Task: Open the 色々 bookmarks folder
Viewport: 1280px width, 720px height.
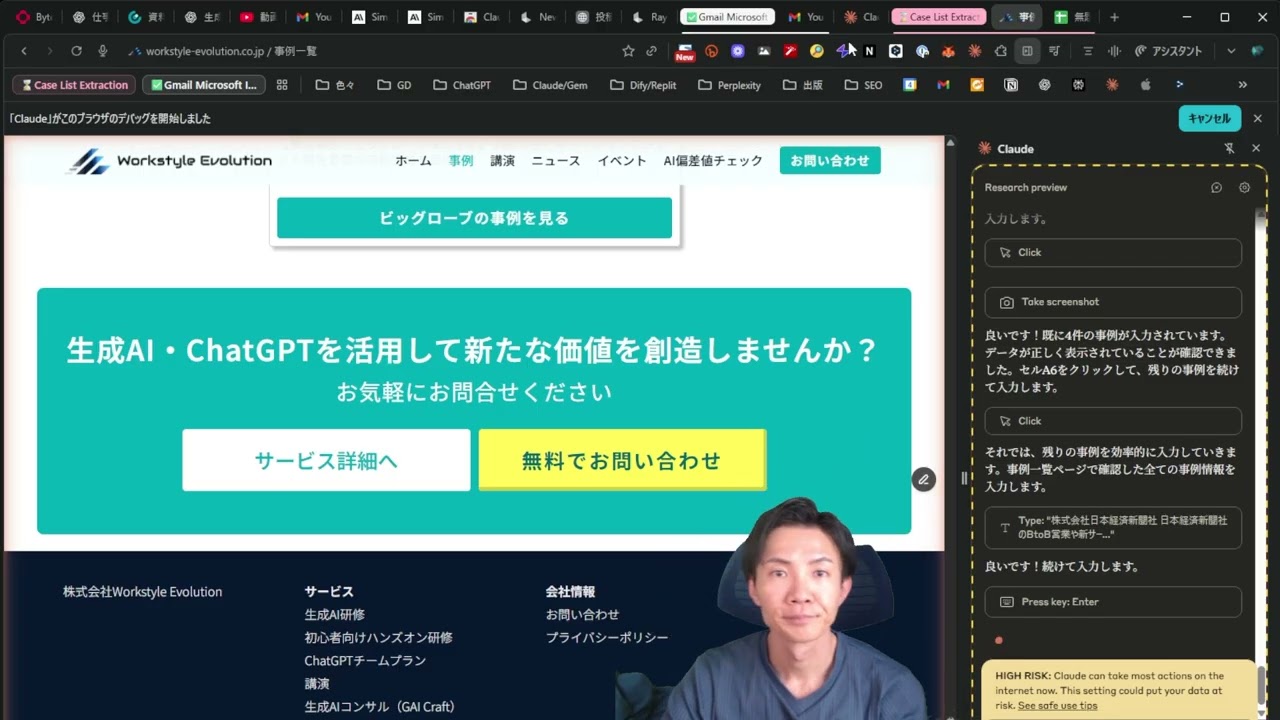Action: [x=335, y=85]
